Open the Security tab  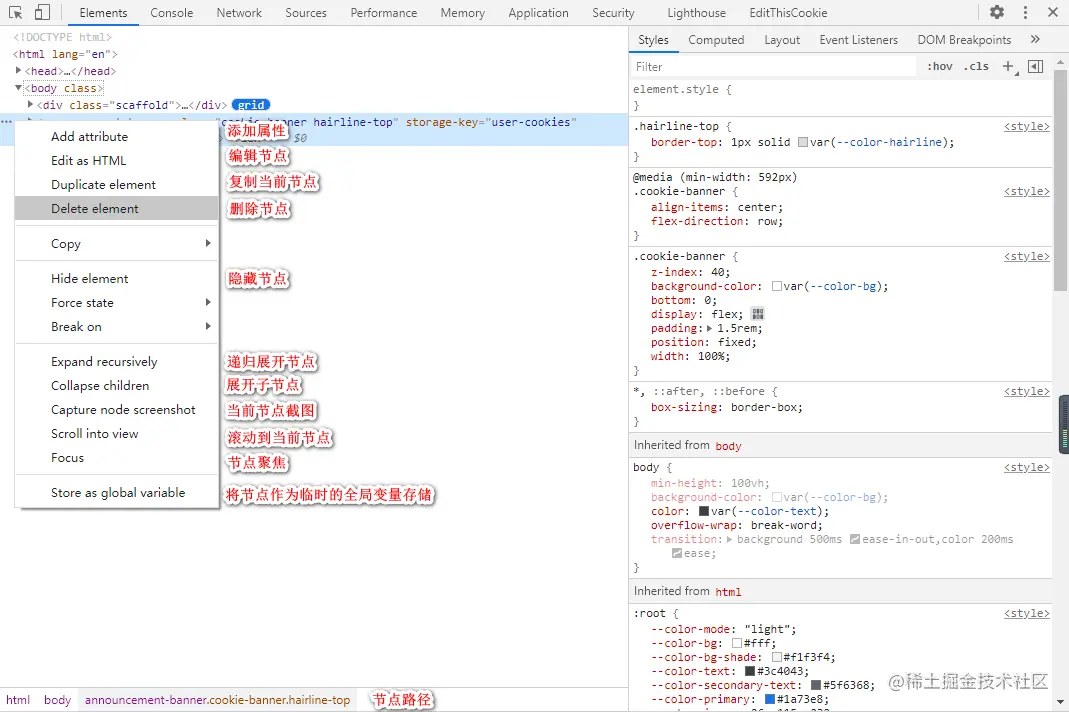pyautogui.click(x=613, y=12)
